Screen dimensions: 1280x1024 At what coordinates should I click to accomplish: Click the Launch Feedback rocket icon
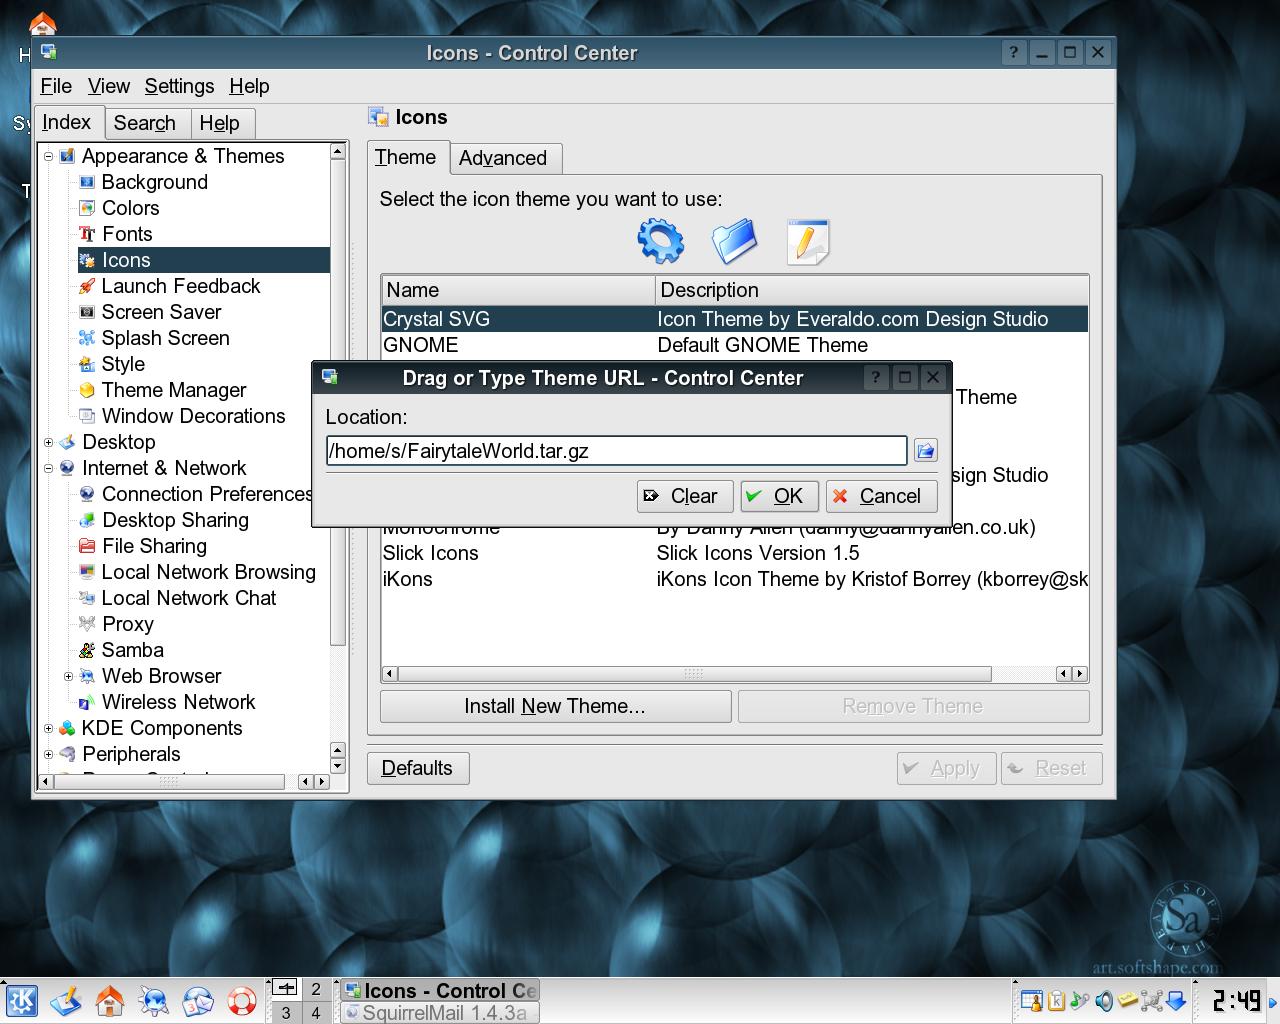tap(87, 286)
